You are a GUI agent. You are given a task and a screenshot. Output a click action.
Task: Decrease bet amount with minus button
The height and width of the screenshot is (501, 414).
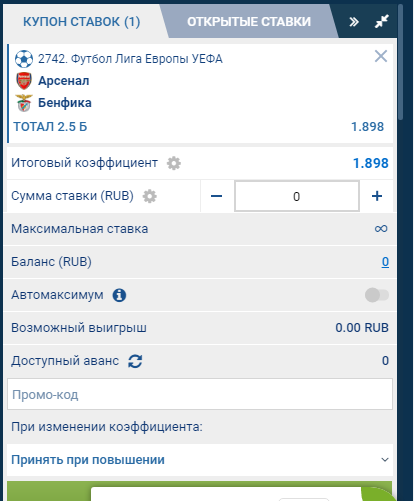217,196
